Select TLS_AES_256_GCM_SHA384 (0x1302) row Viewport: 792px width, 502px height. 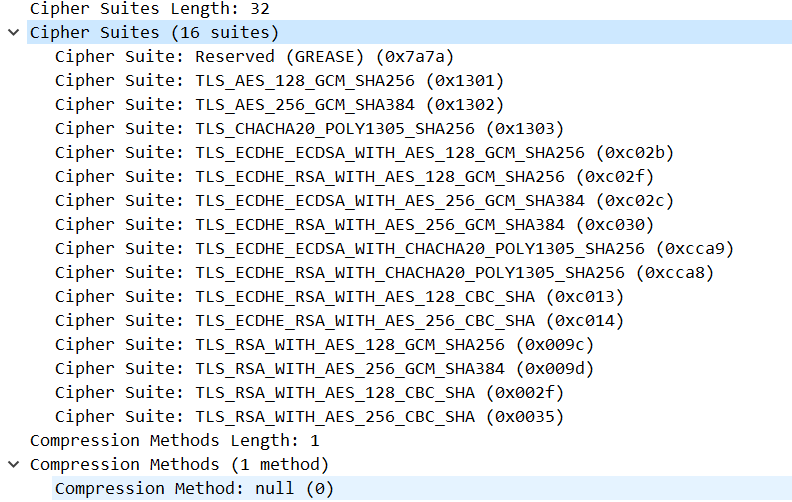[x=279, y=104]
